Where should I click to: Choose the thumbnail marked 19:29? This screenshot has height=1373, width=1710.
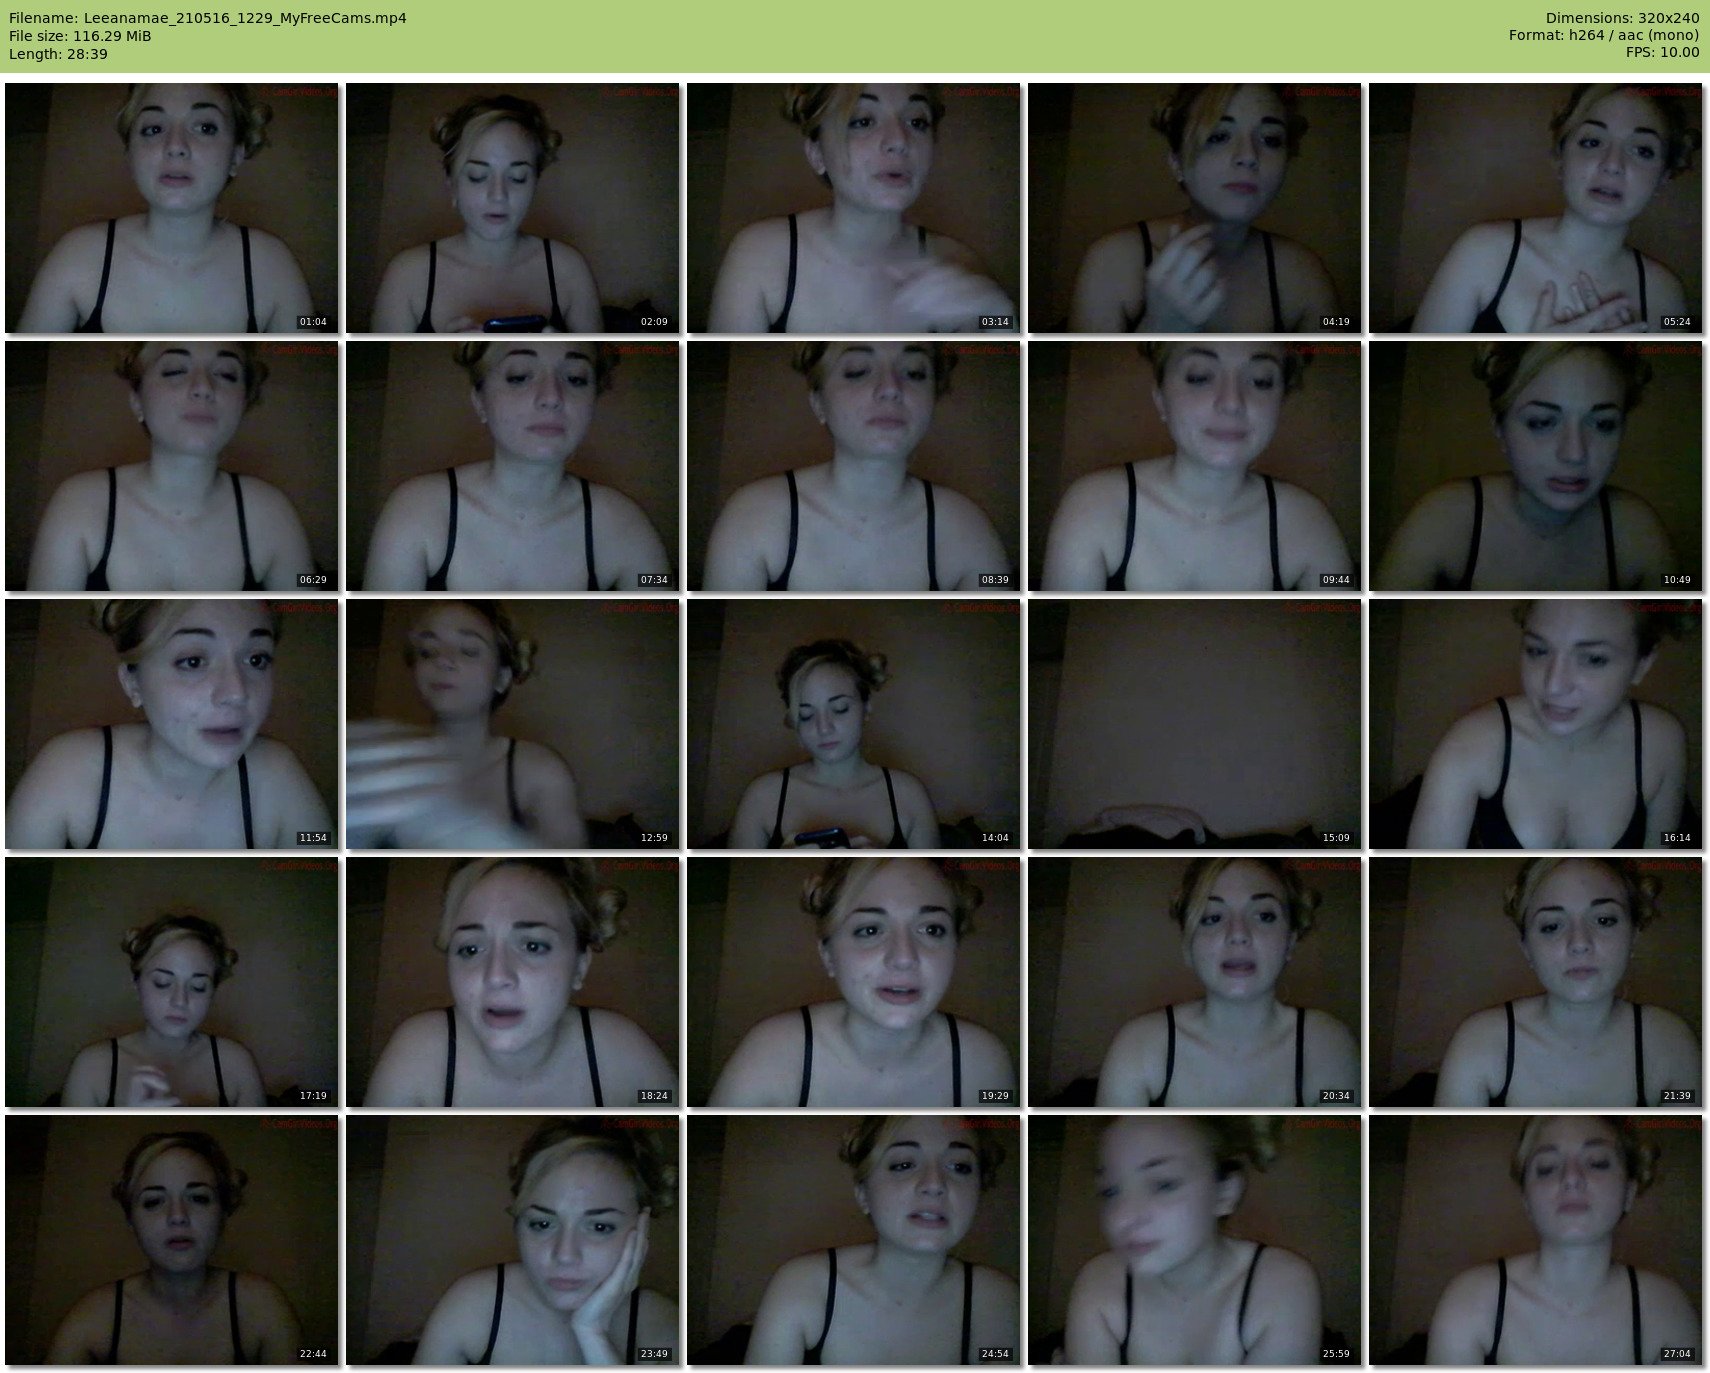(x=854, y=982)
